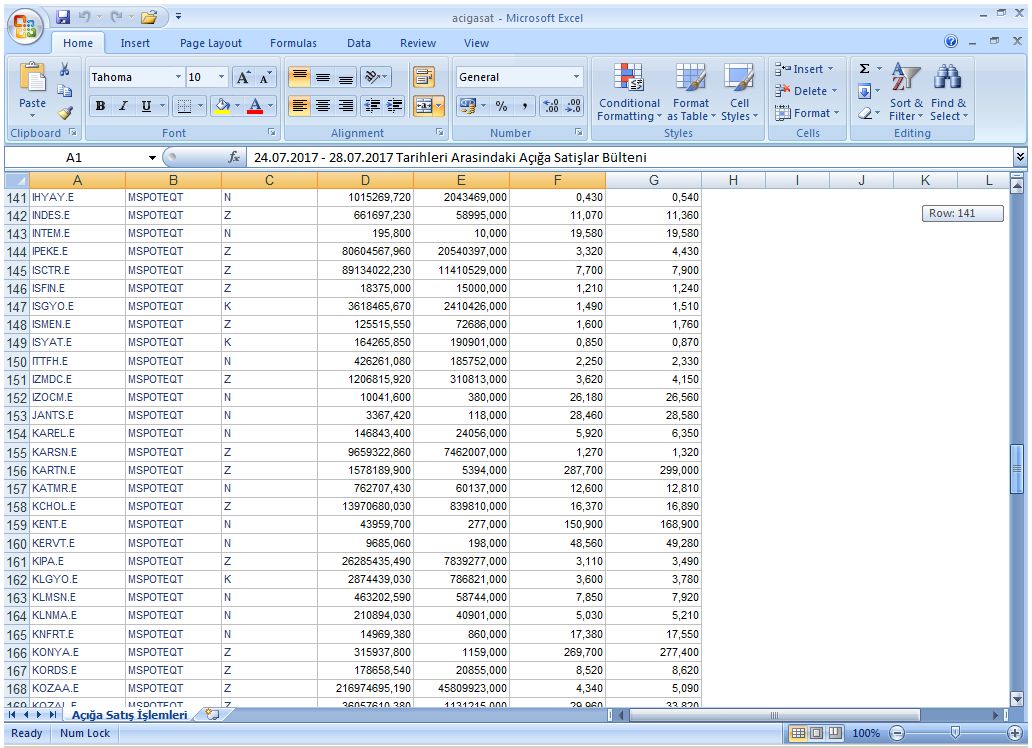Decrease cell indent
Image resolution: width=1032 pixels, height=748 pixels.
(x=373, y=105)
